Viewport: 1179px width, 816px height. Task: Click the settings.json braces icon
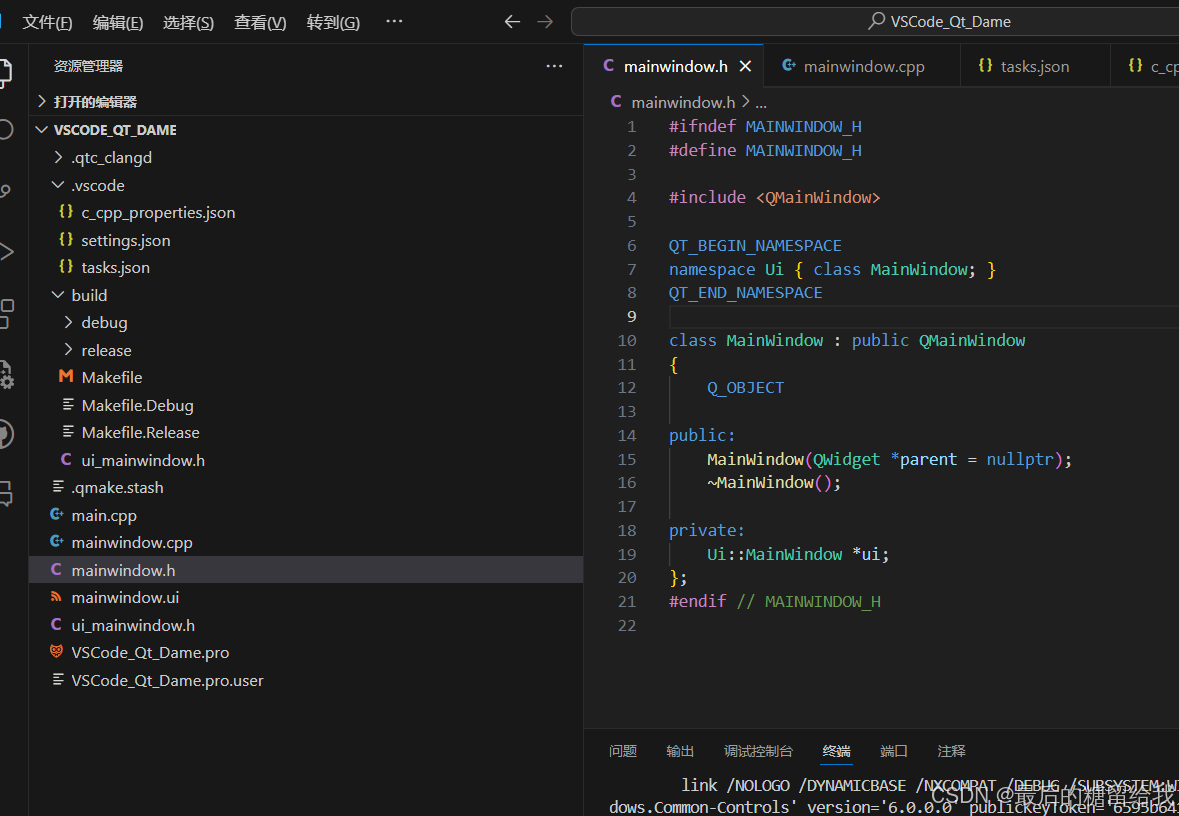66,239
